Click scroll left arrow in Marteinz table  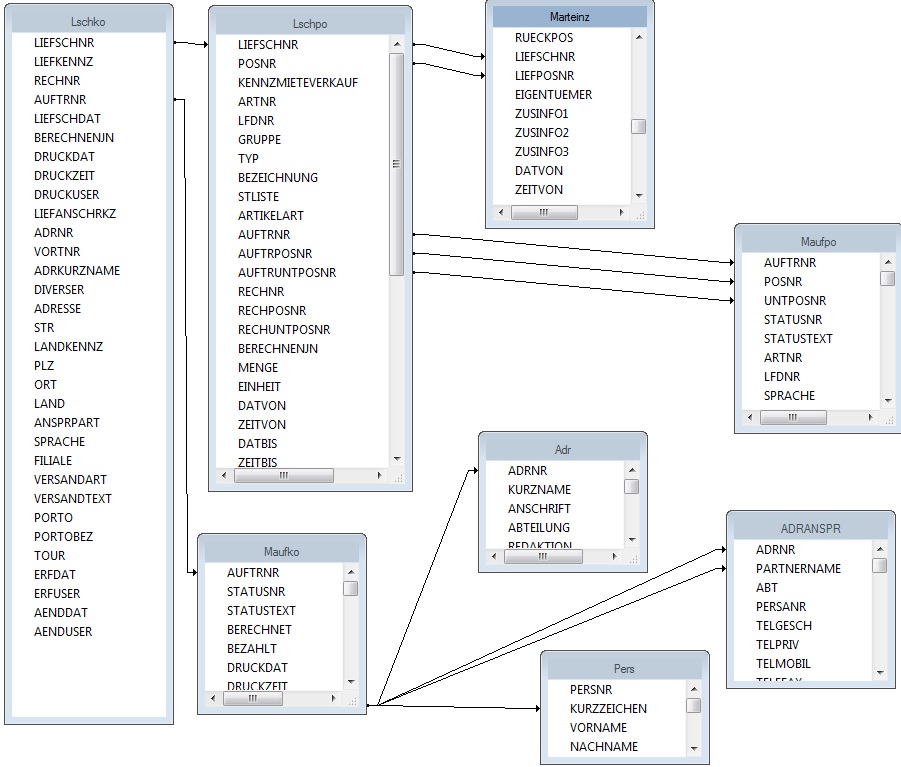(500, 212)
